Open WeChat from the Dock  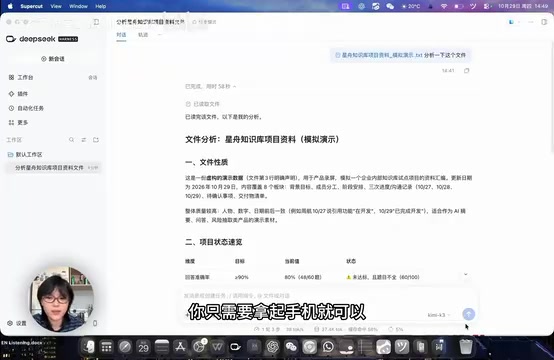coord(291,347)
